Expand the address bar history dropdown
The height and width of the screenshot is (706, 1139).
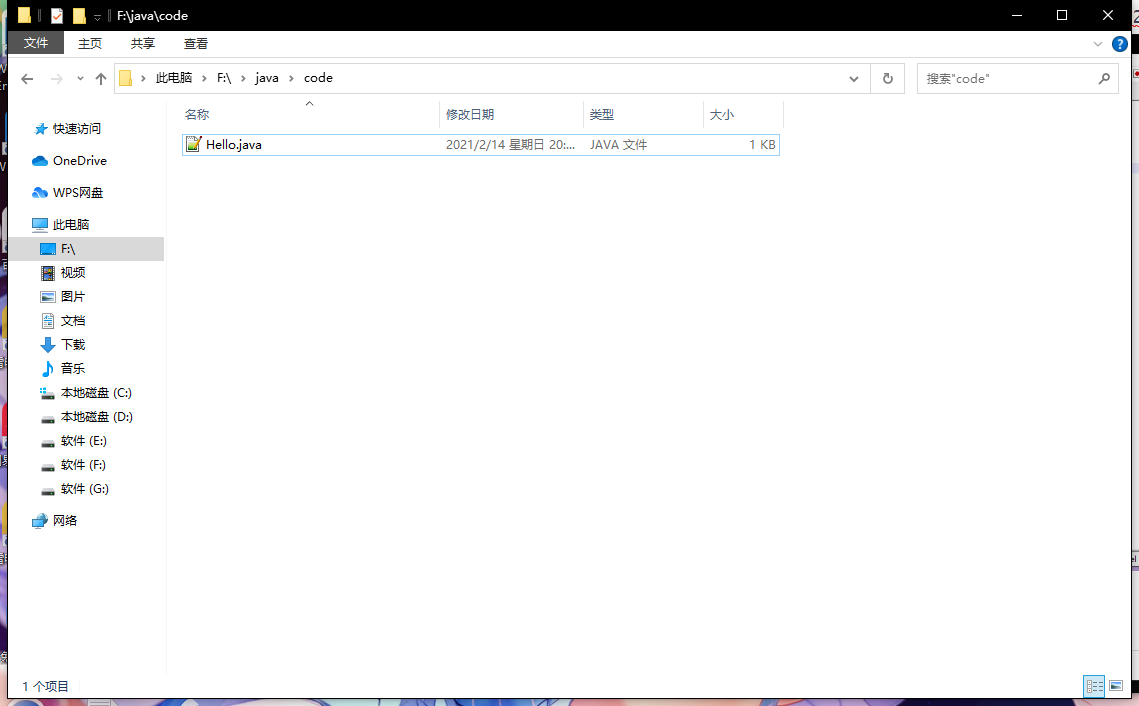854,78
